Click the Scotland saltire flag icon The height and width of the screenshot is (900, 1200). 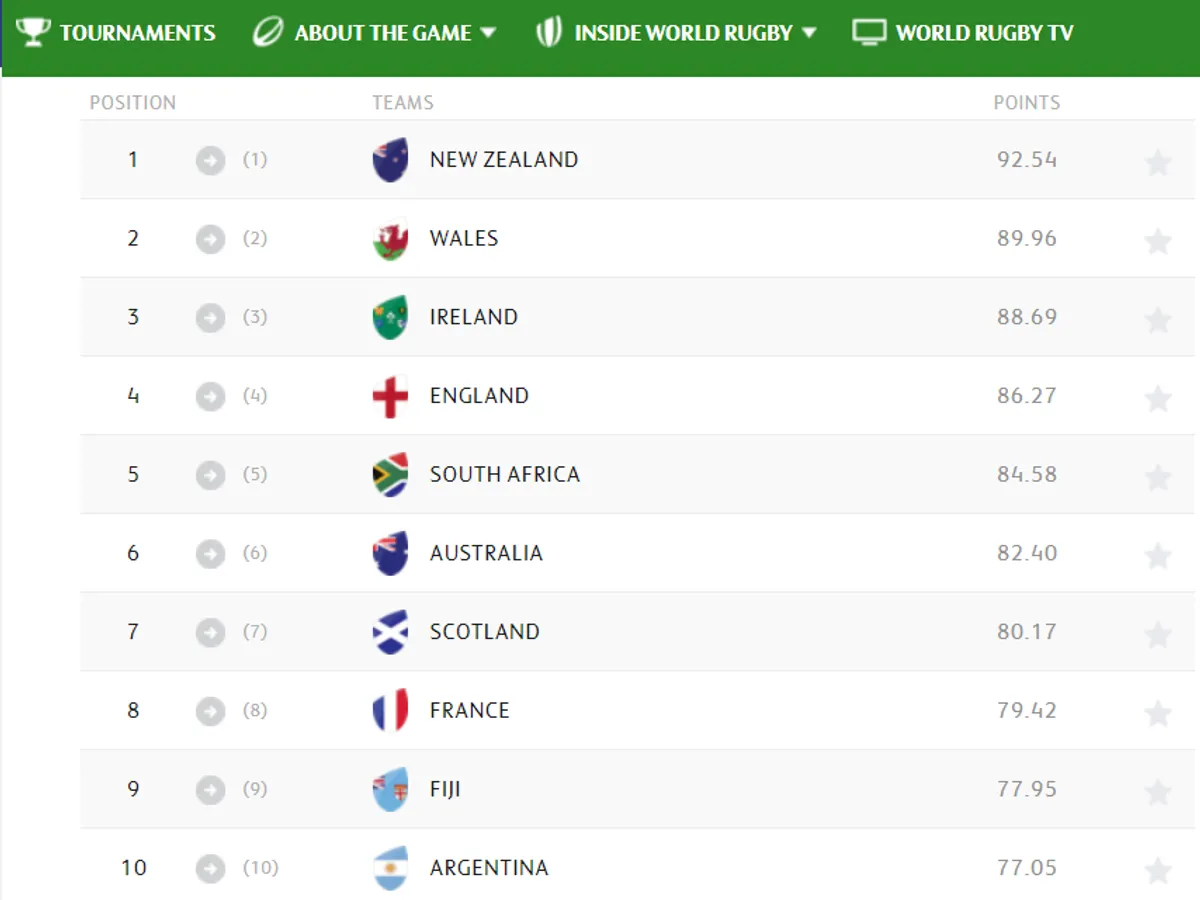point(390,632)
